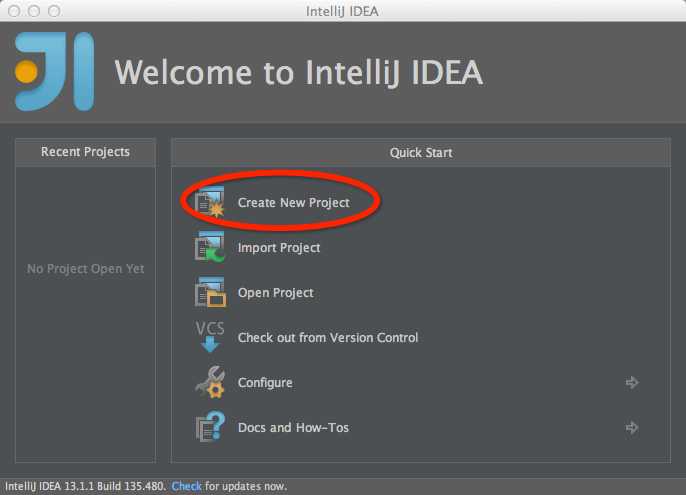Open the Configure text entry

(x=265, y=383)
